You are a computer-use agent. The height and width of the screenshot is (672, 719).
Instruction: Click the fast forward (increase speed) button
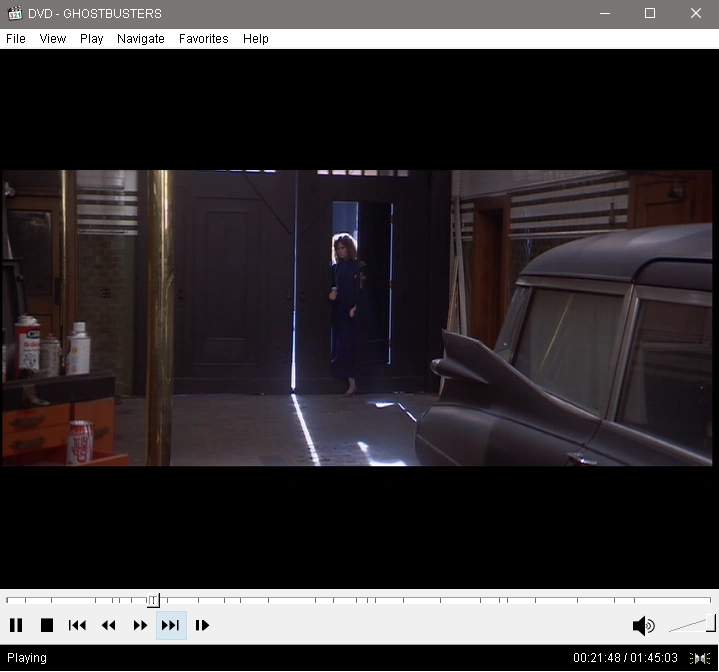[140, 625]
